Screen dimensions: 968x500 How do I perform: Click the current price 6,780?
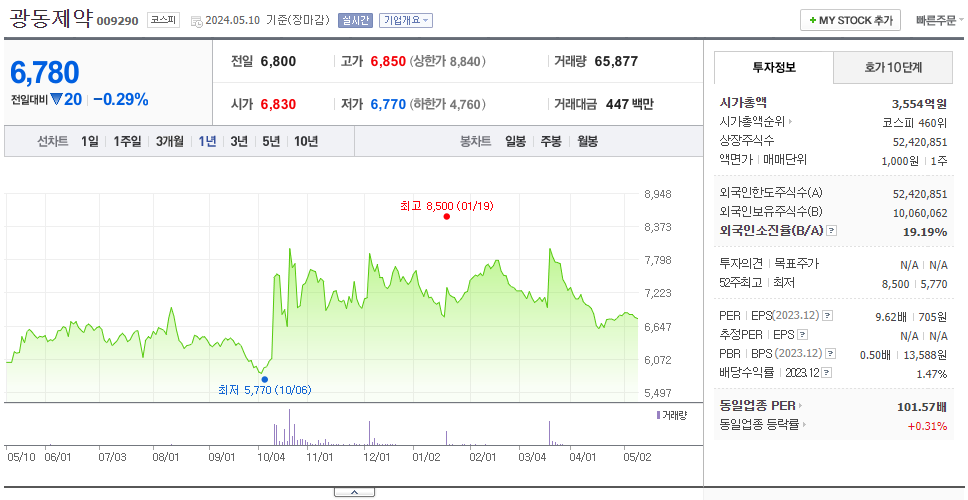44,73
